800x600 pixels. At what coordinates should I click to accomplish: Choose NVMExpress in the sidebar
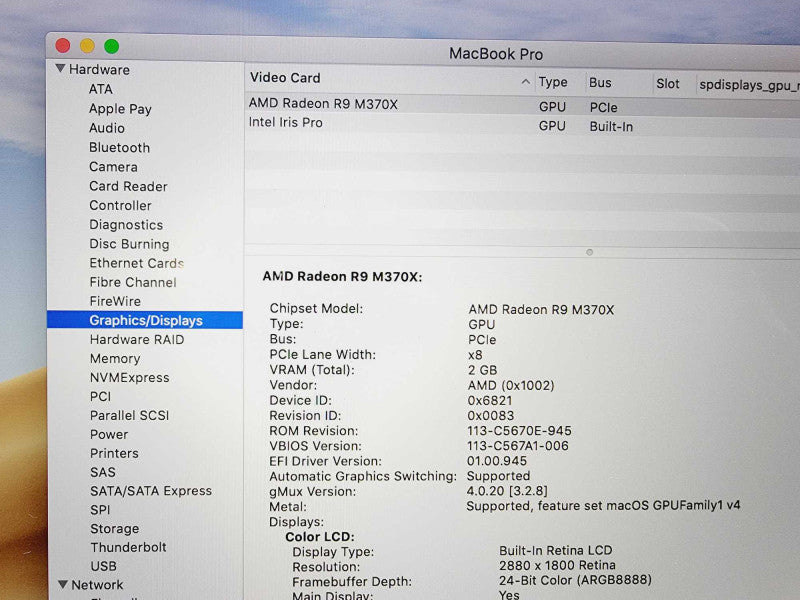point(130,378)
